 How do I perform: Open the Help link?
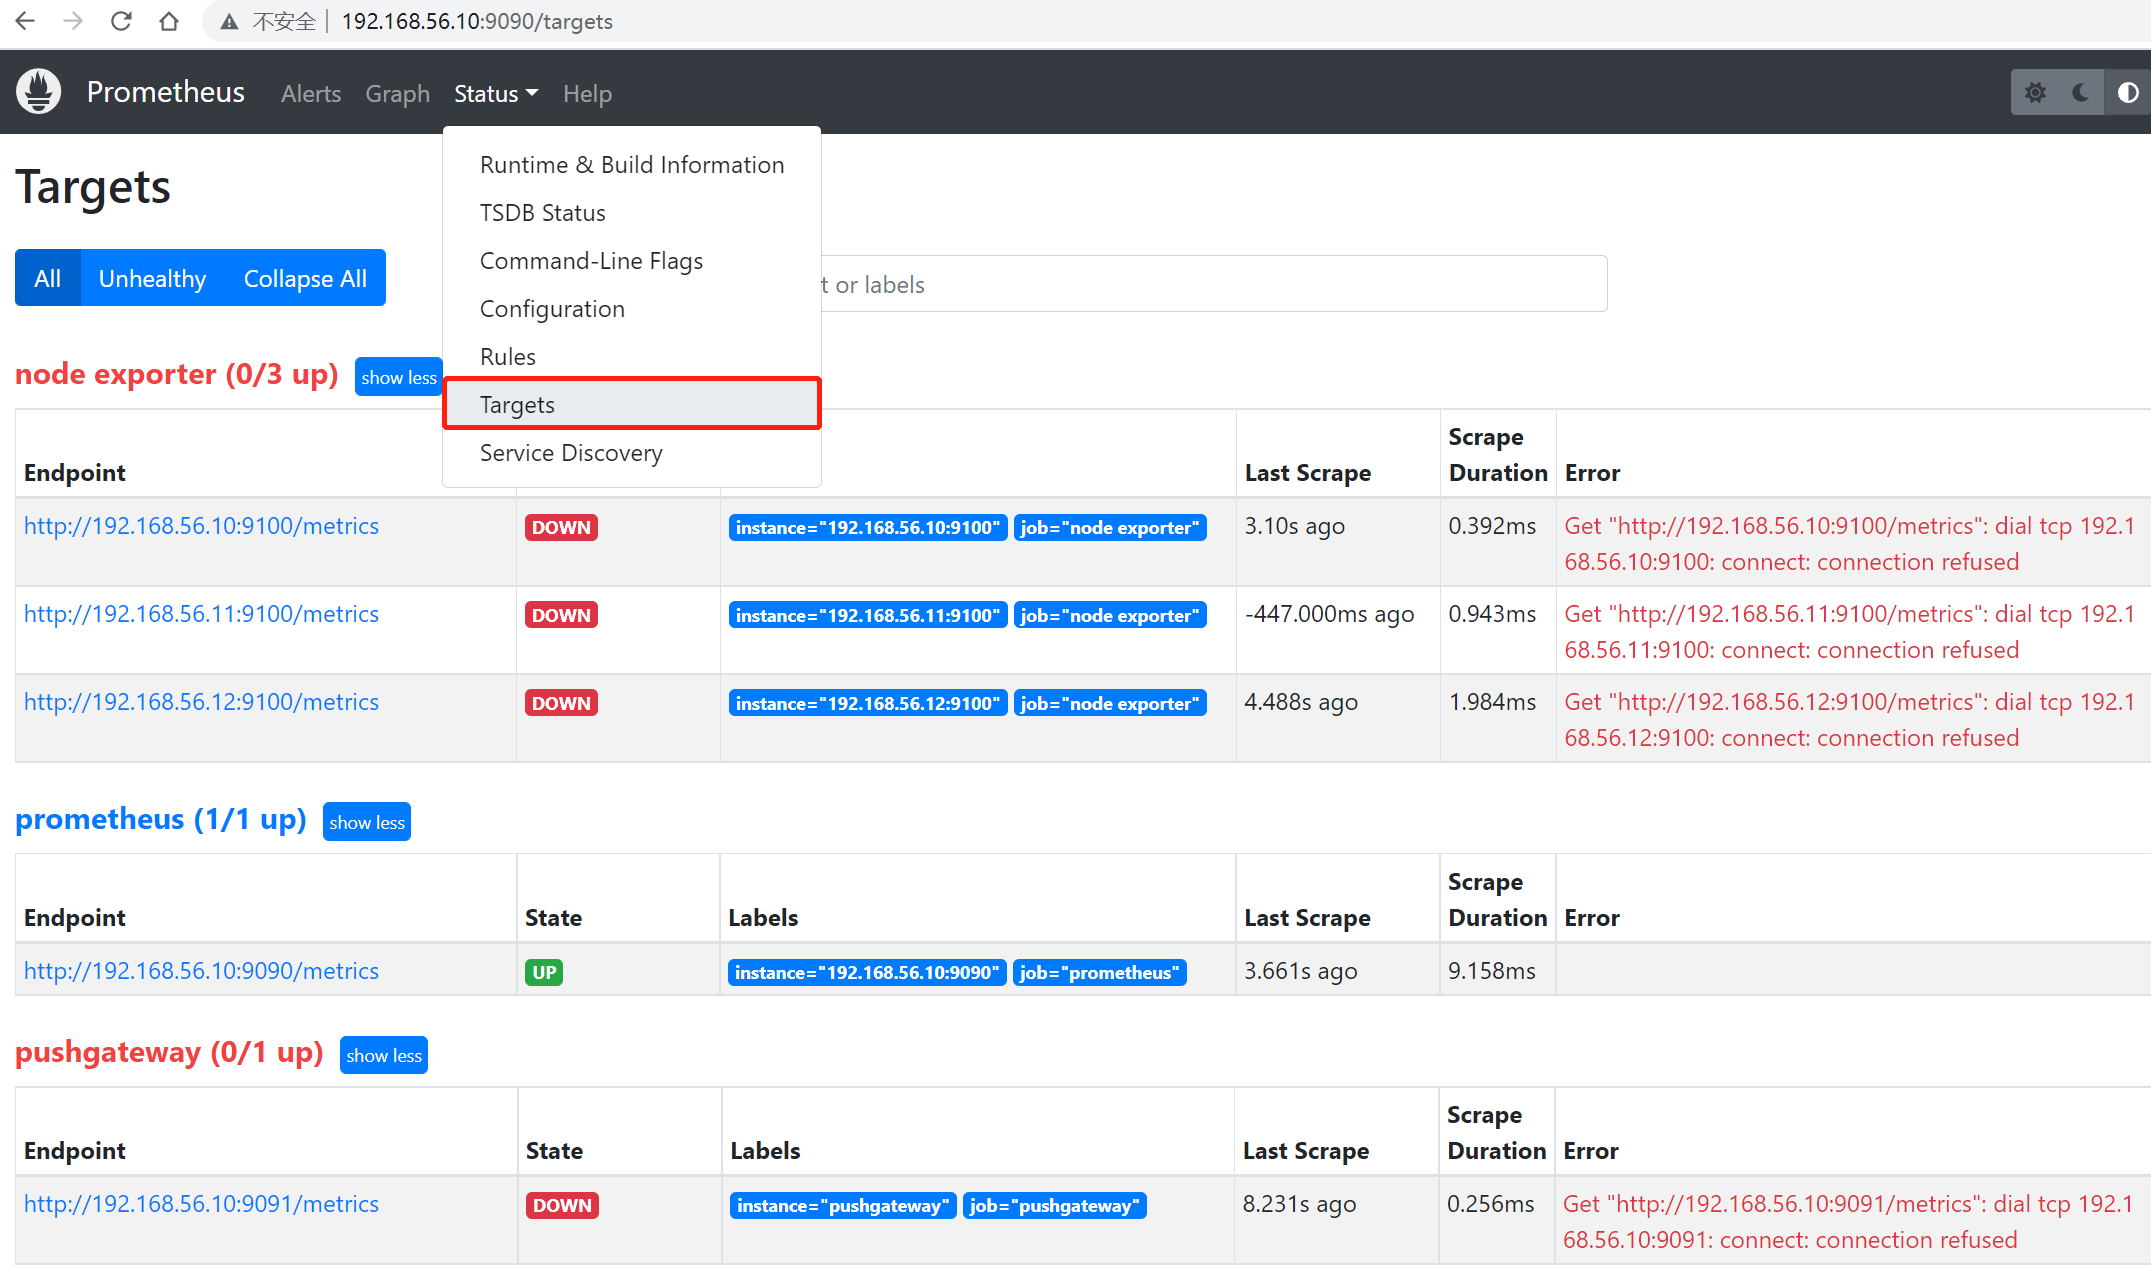click(x=587, y=93)
